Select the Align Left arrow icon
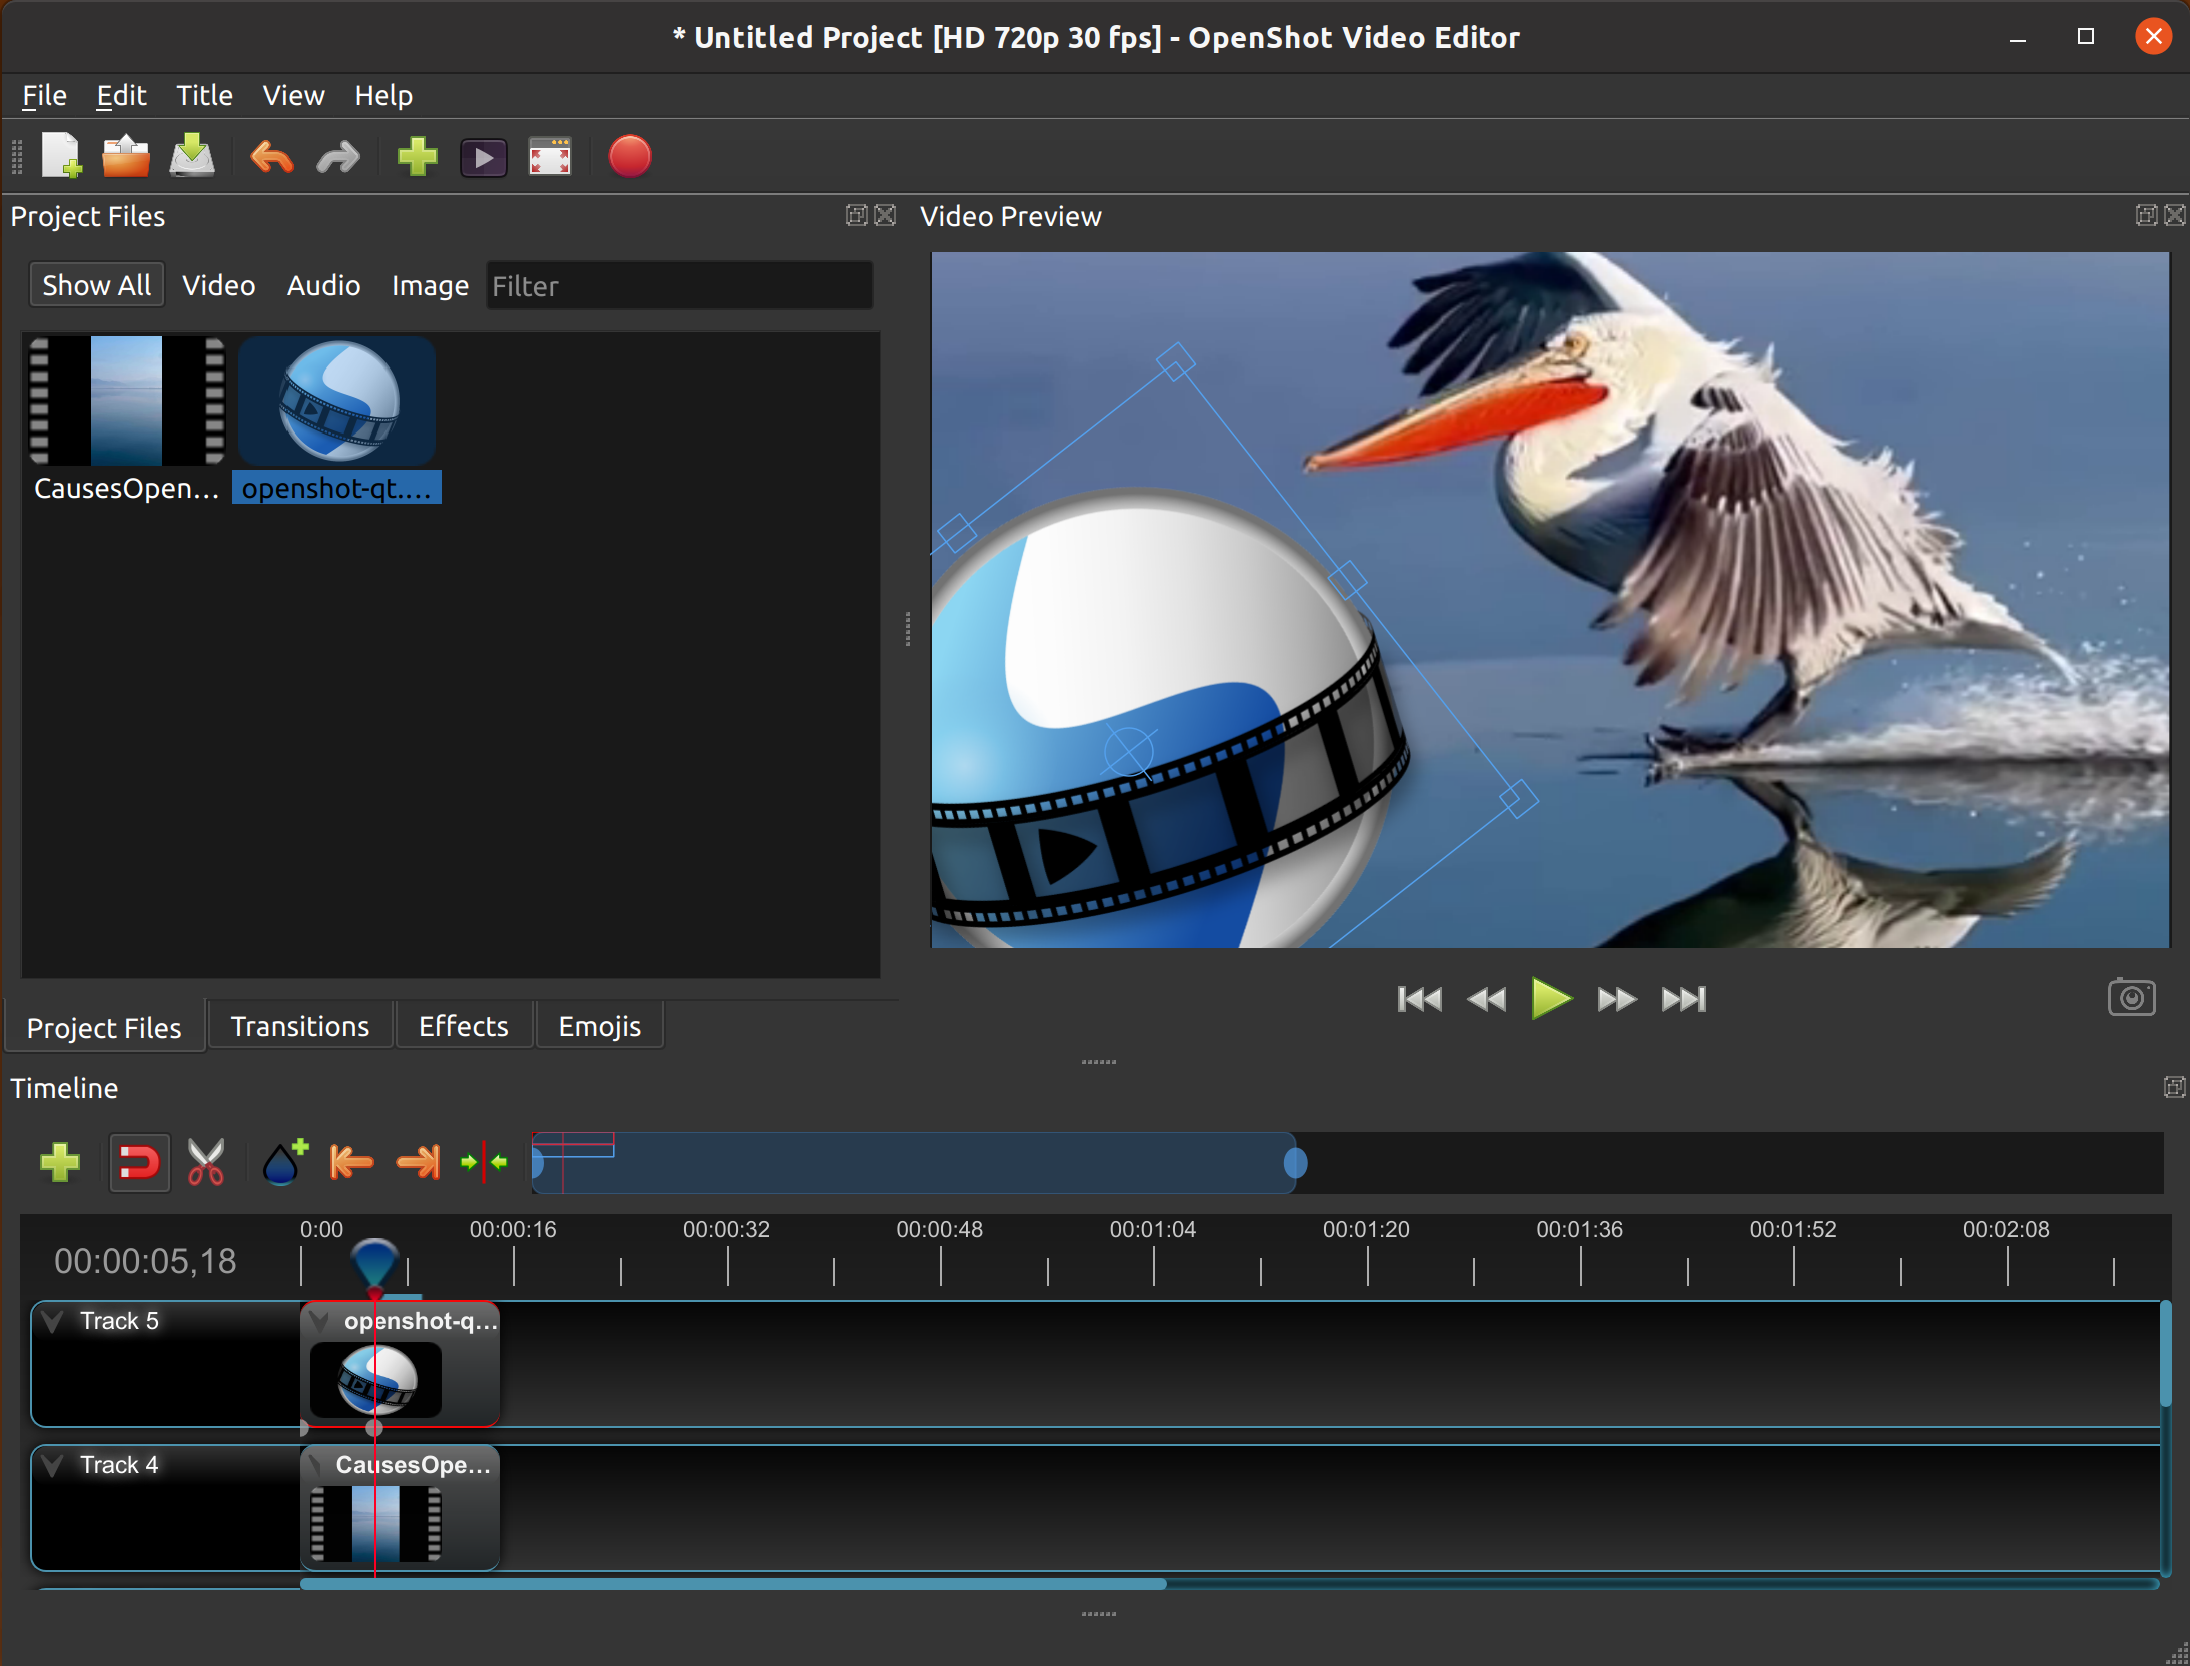Viewport: 2190px width, 1666px height. click(x=350, y=1162)
